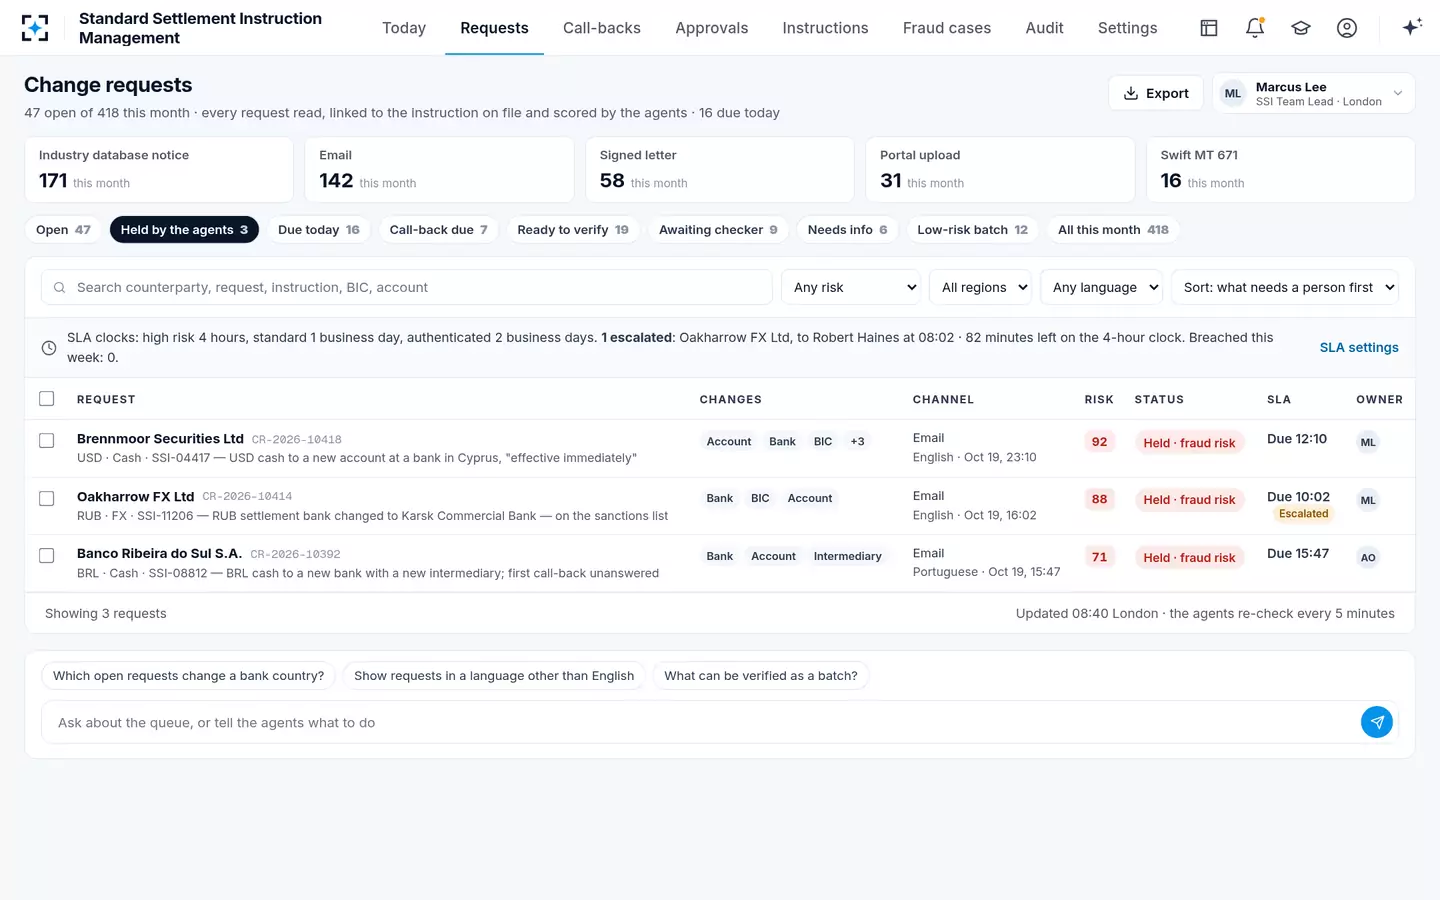Tick the Banco Ribeira do Sul checkbox
The height and width of the screenshot is (900, 1440).
(47, 556)
